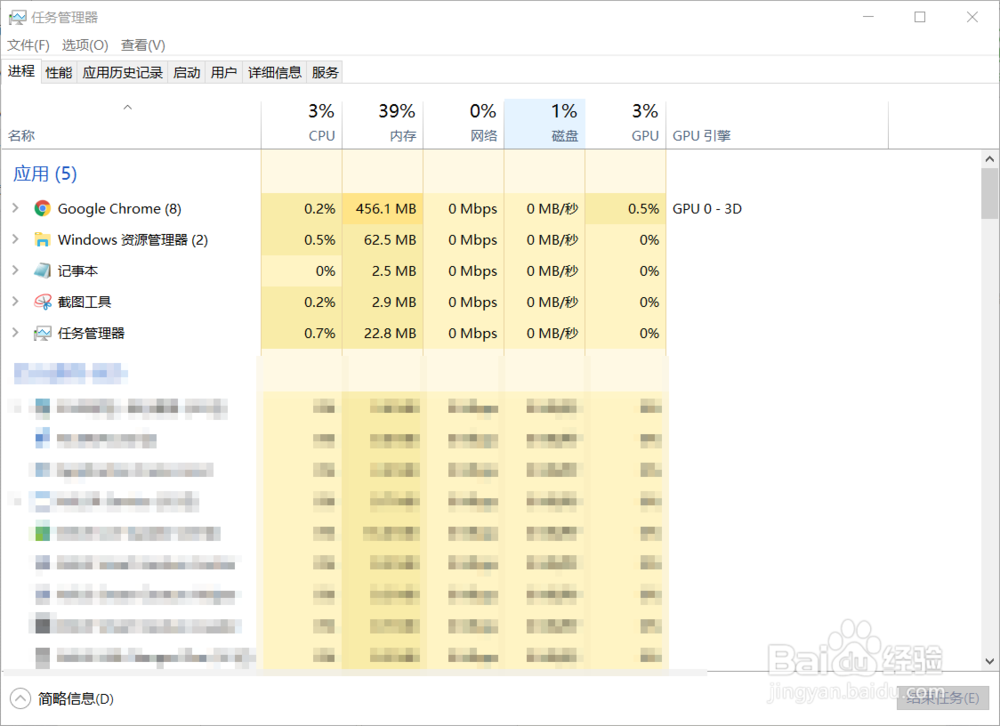Open the 文件(F) menu
This screenshot has width=1000, height=726.
pyautogui.click(x=29, y=45)
